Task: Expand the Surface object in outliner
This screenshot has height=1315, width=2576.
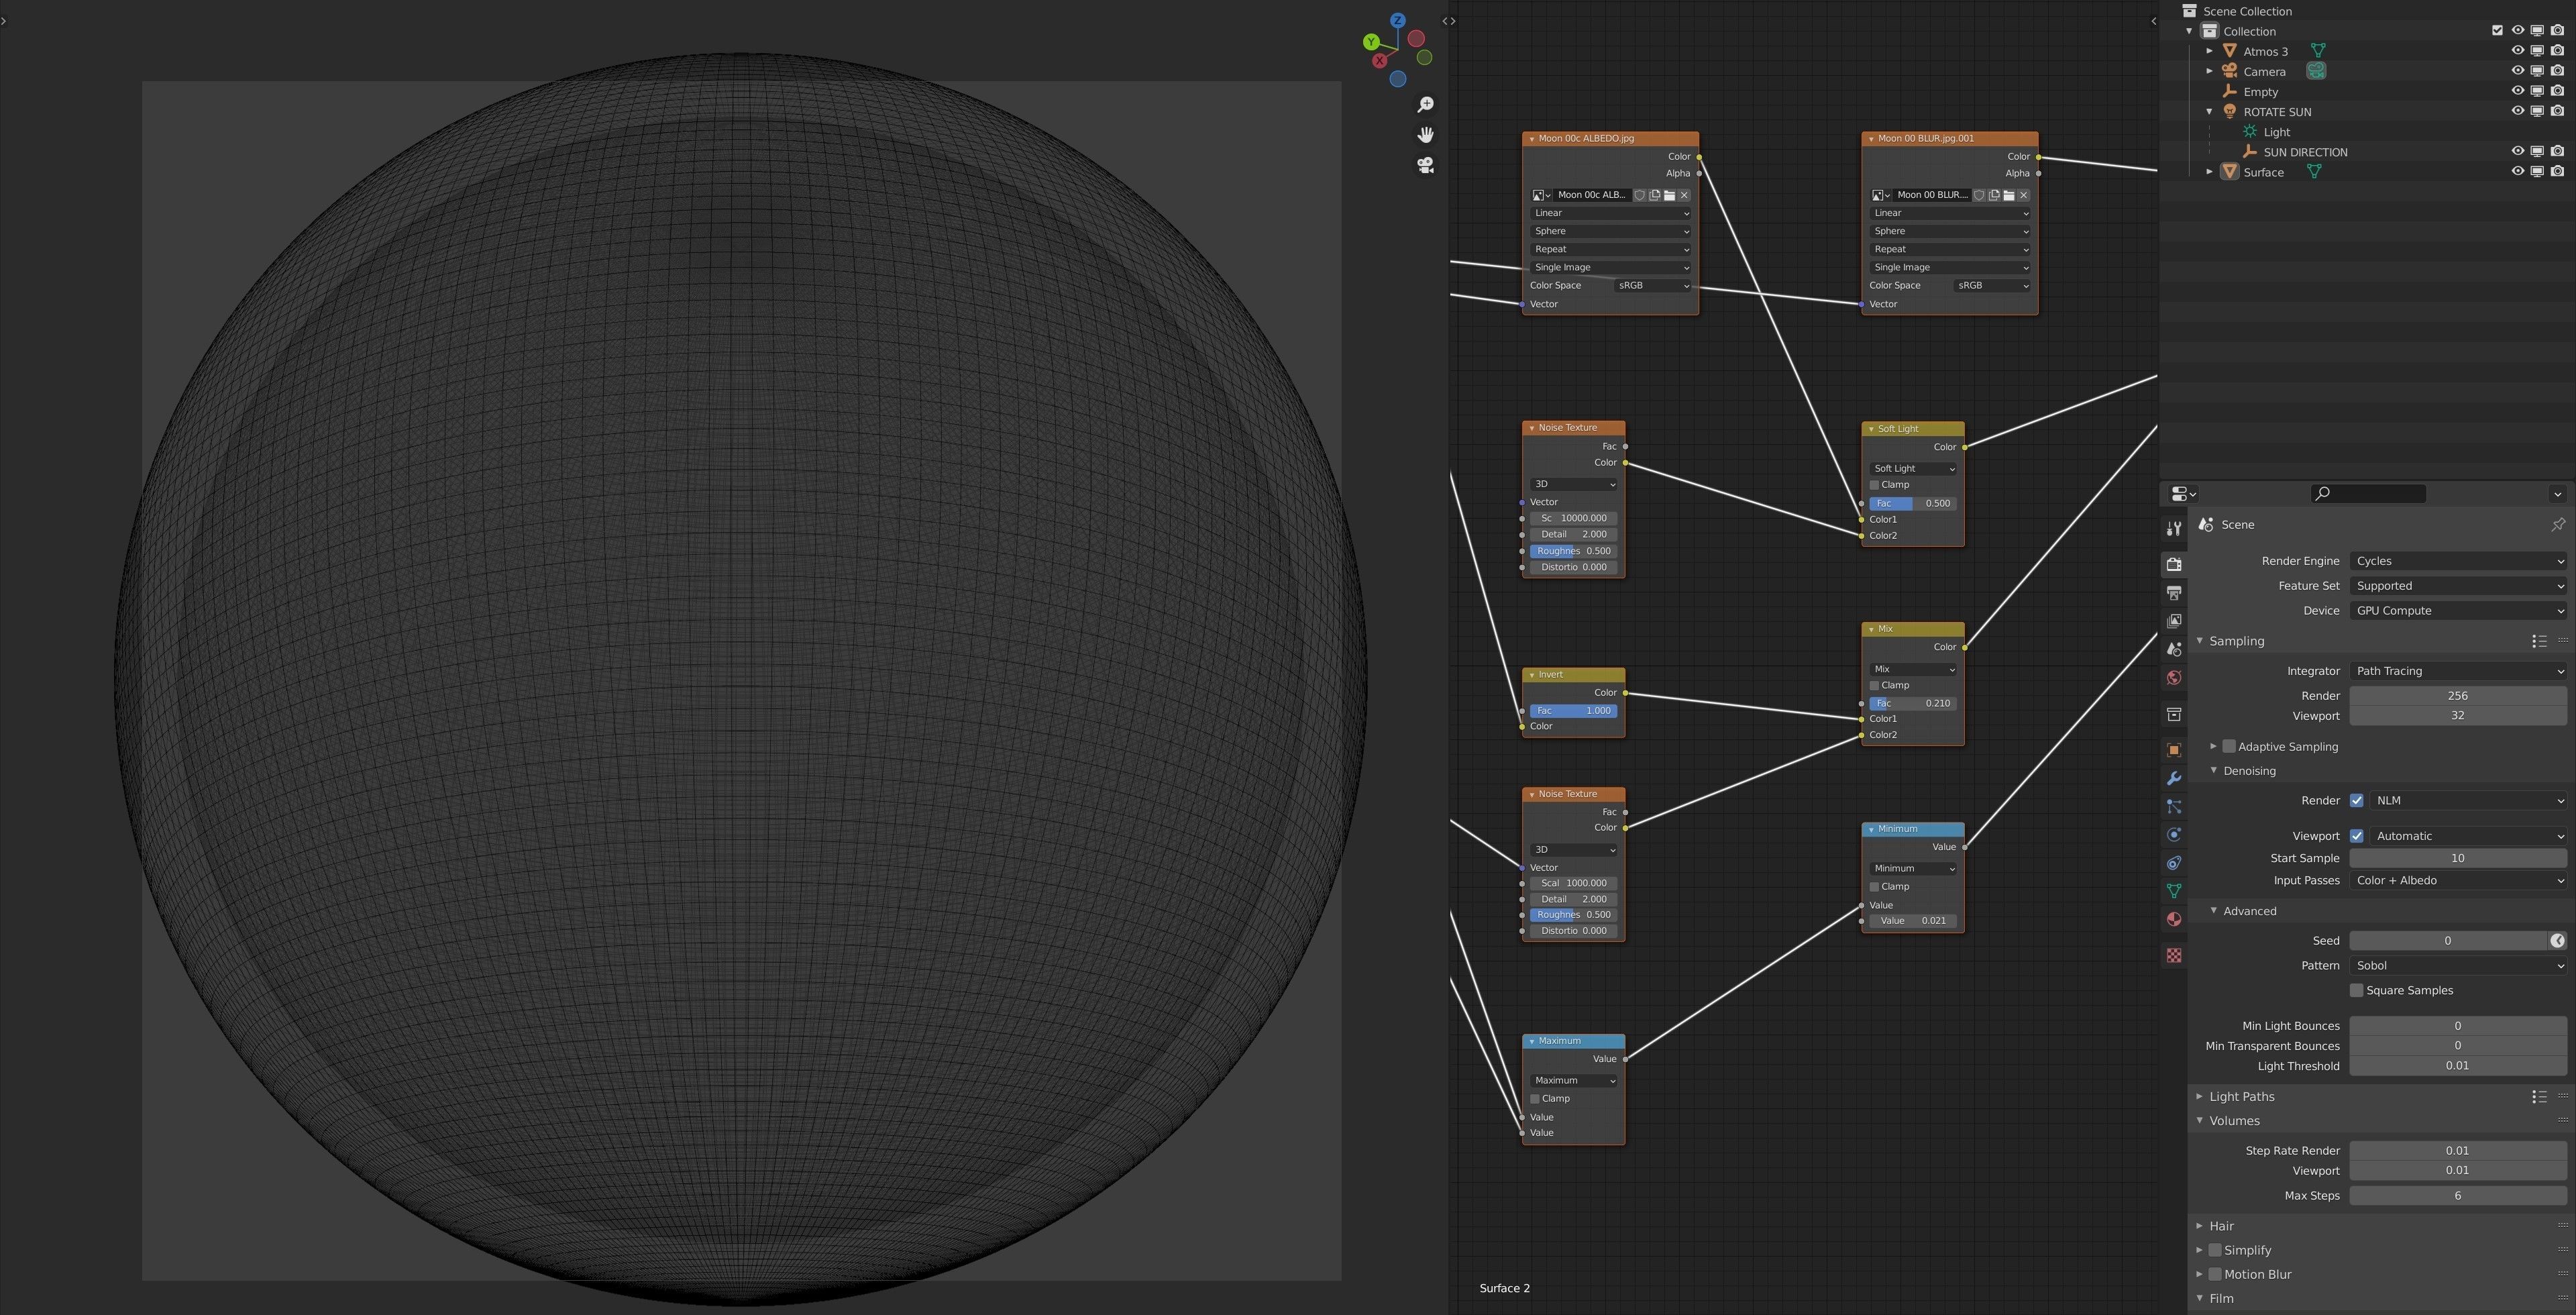Action: pos(2210,172)
